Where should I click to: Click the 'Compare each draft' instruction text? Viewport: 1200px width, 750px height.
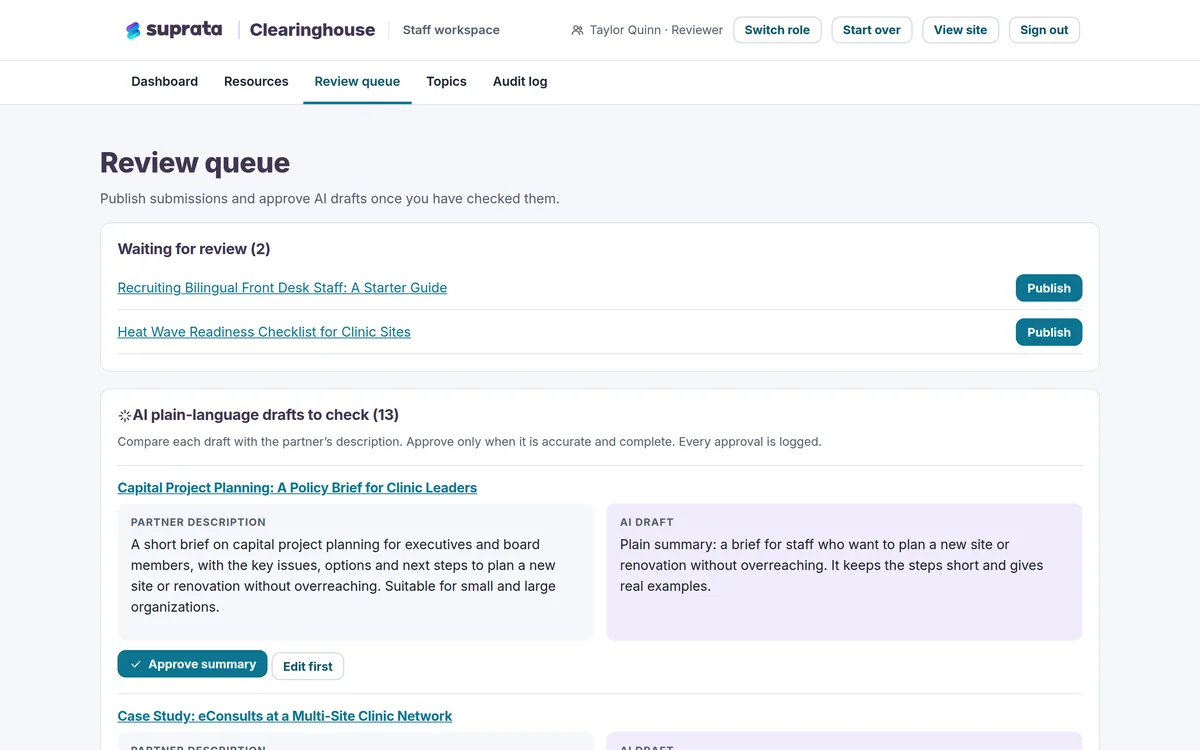coord(470,441)
